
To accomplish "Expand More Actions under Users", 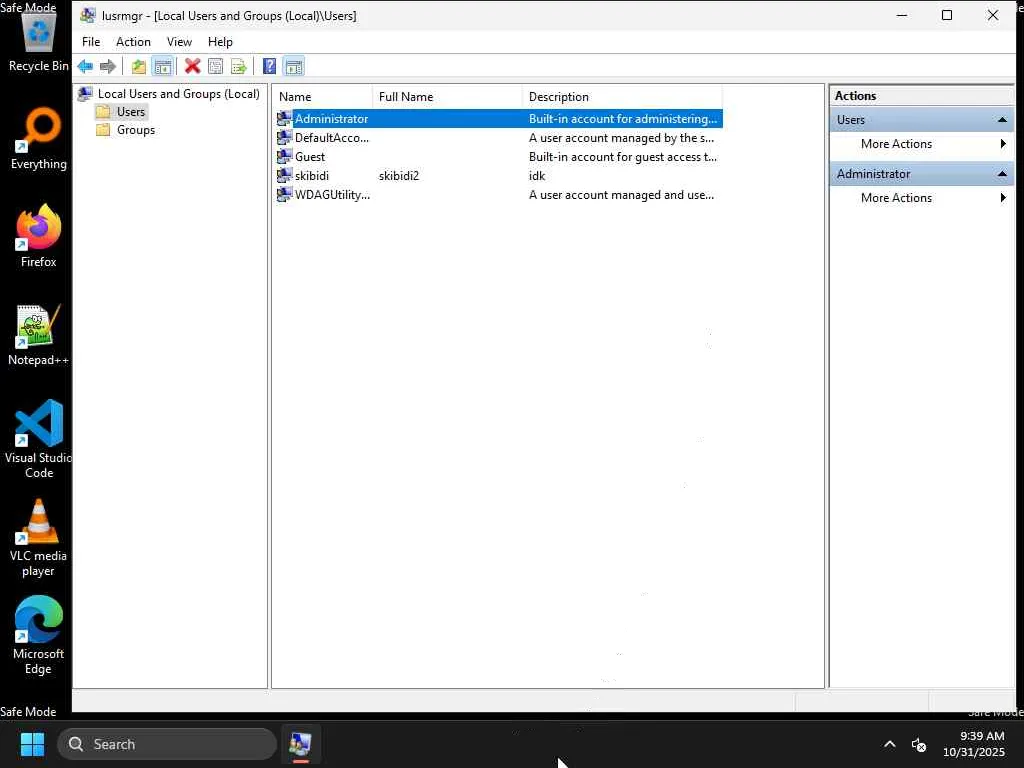I will coord(921,144).
